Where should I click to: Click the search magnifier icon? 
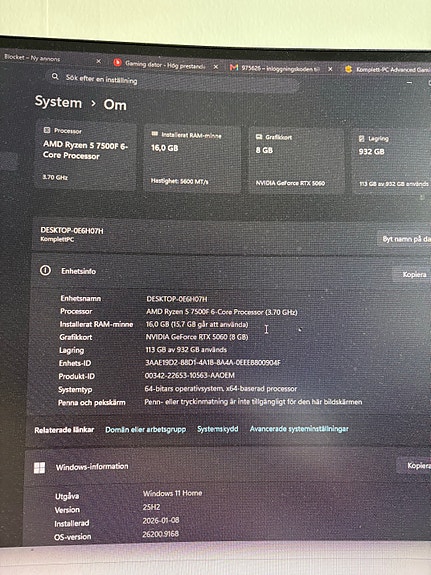pos(55,76)
